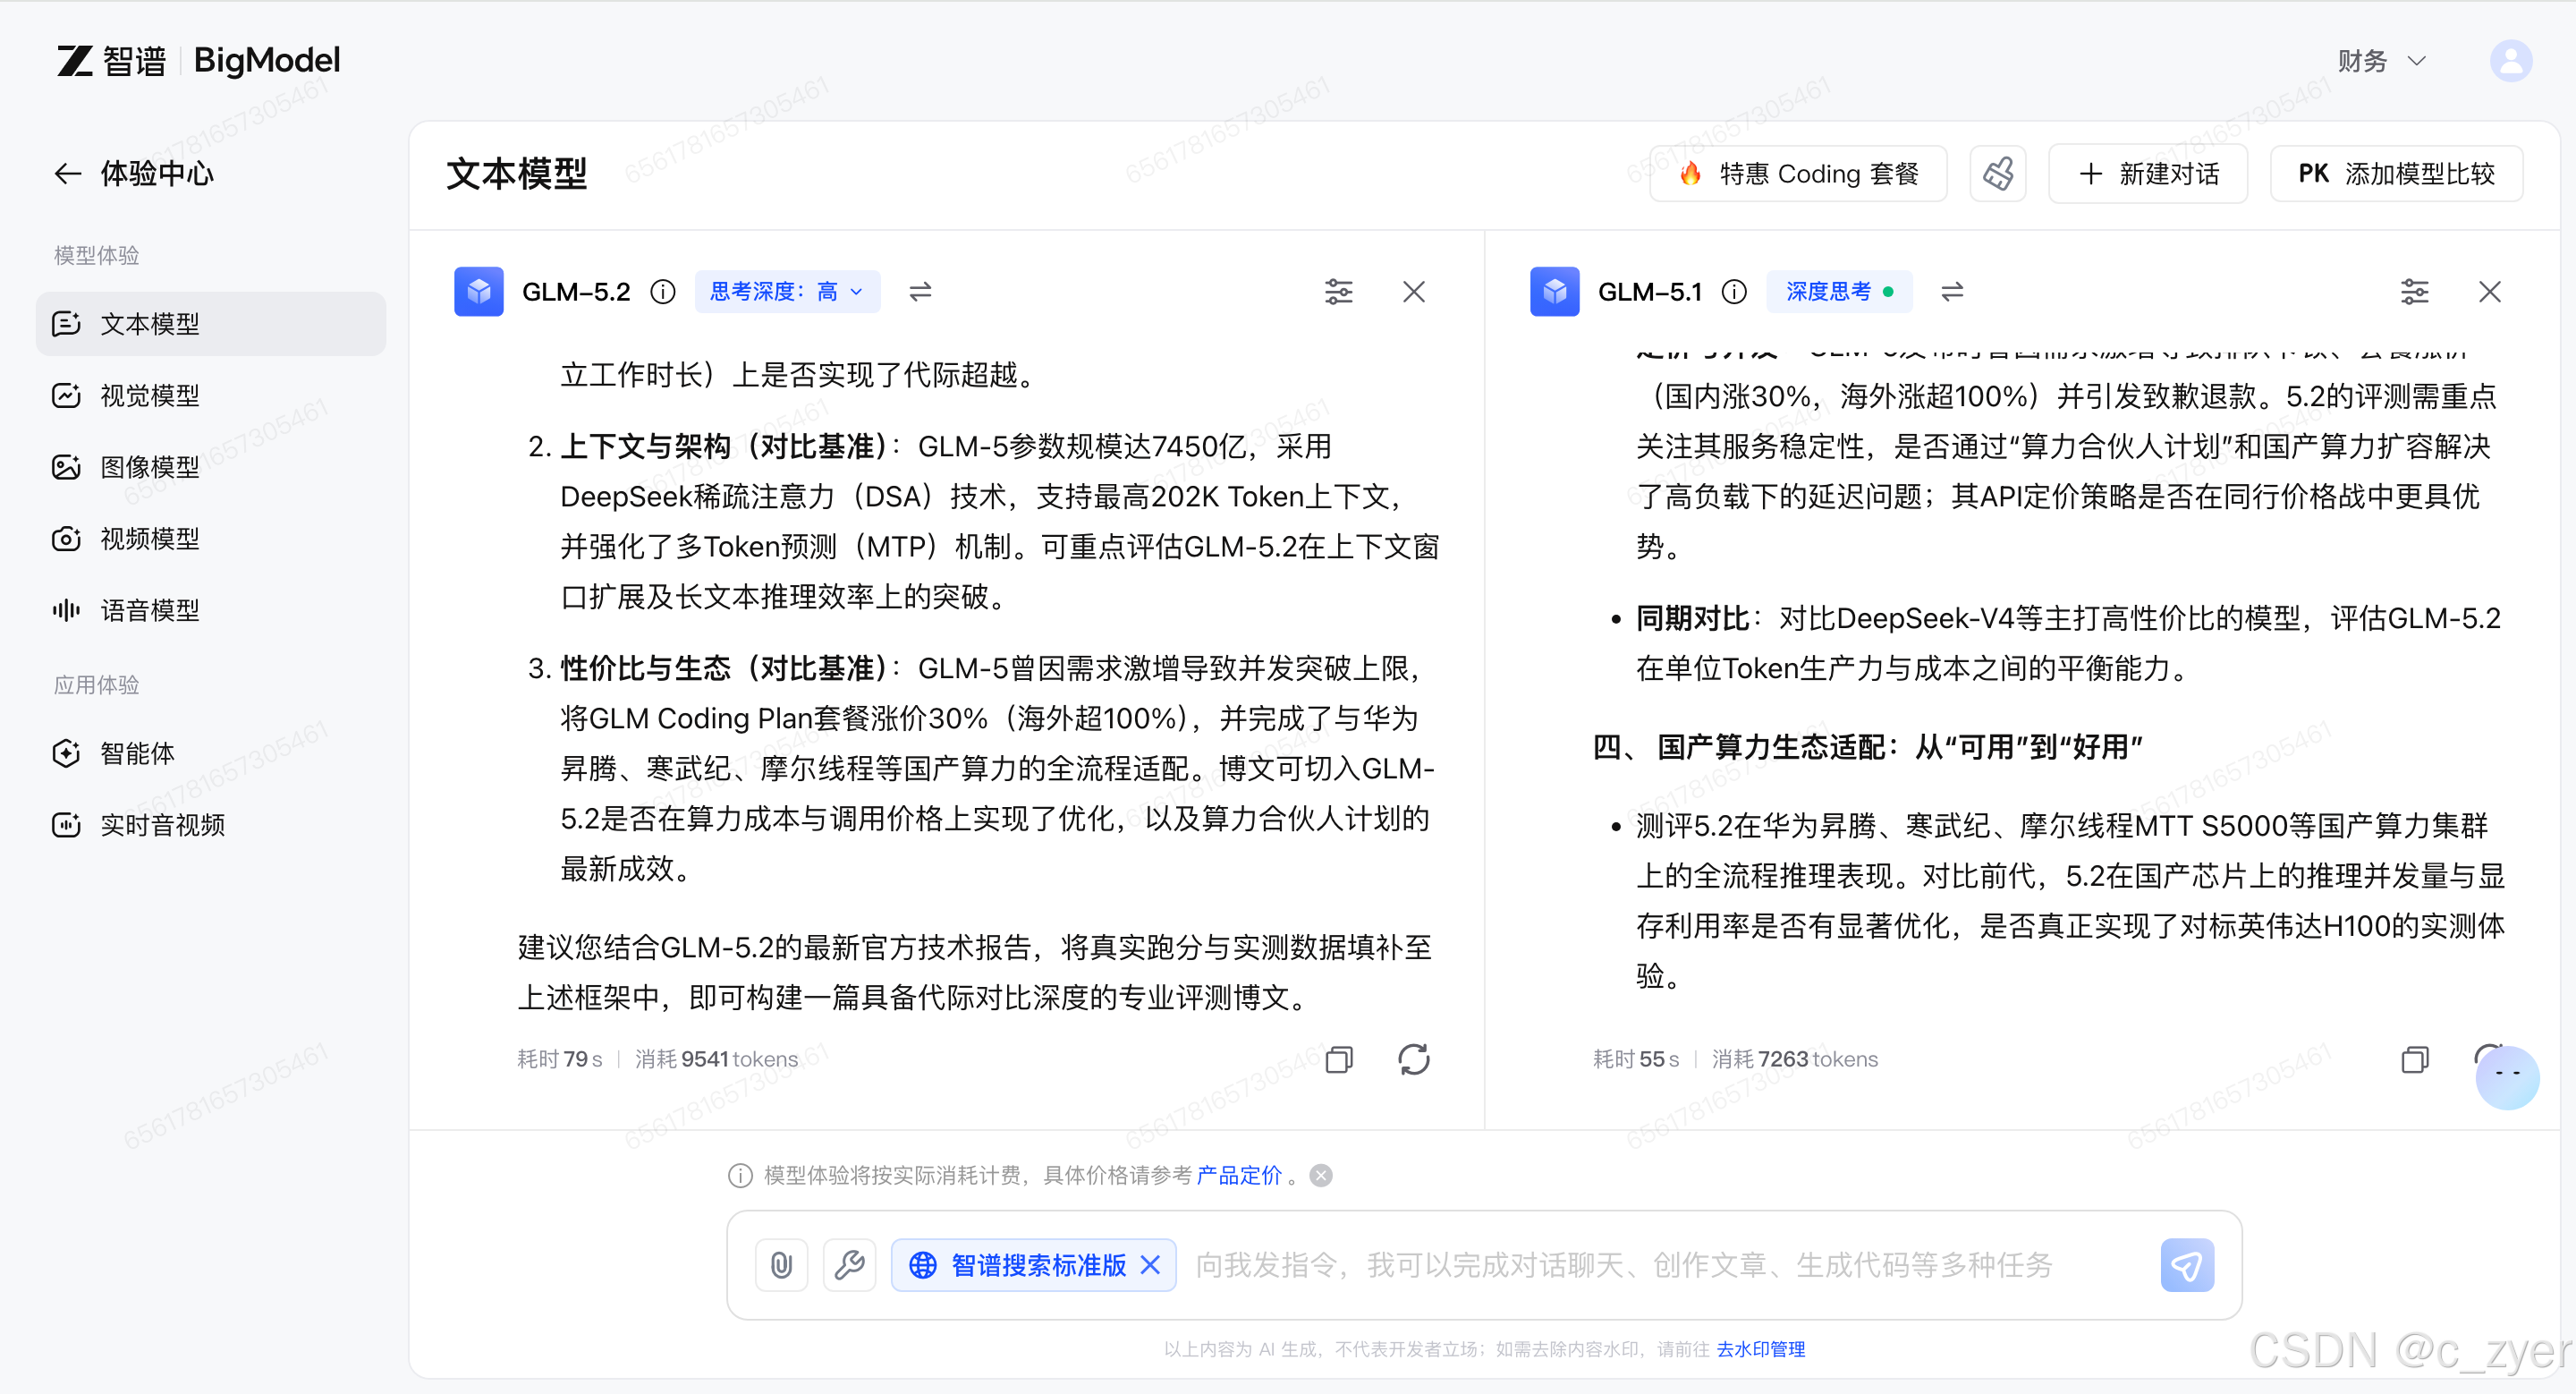Open GLM-5.1 parameter settings sliders icon
Viewport: 2576px width, 1394px height.
click(2414, 291)
